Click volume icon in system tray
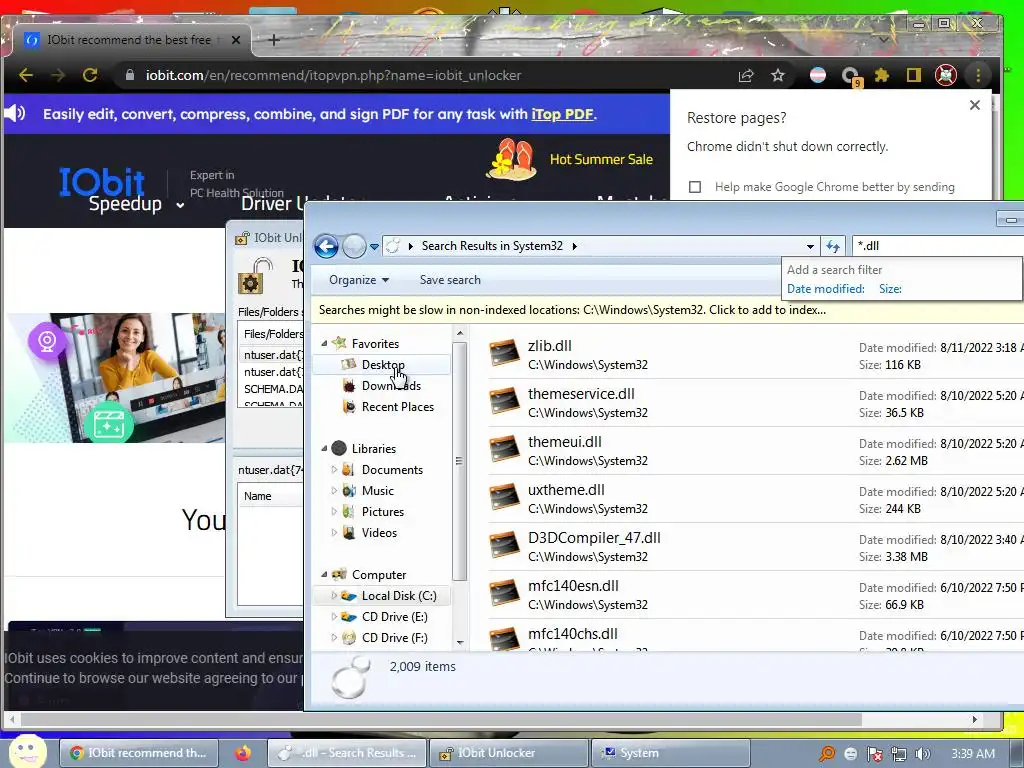Viewport: 1024px width, 768px height. 922,754
